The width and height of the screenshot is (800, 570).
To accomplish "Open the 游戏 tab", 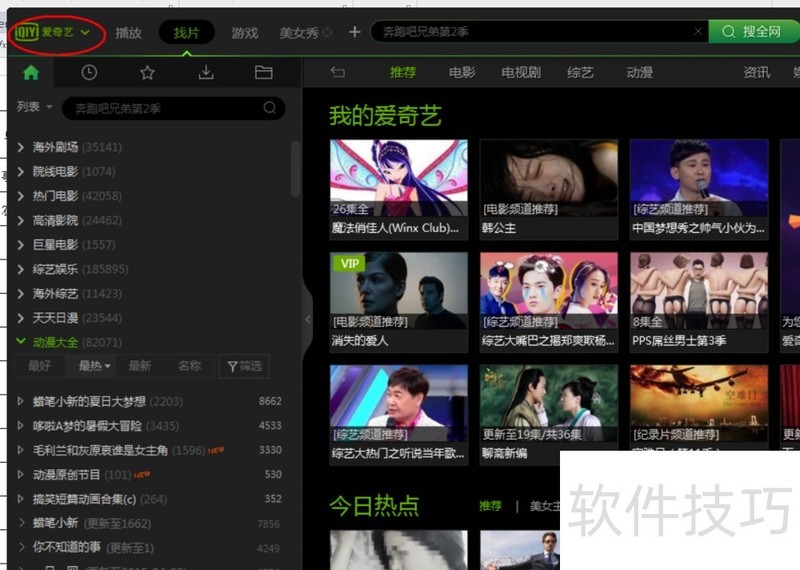I will coord(245,33).
